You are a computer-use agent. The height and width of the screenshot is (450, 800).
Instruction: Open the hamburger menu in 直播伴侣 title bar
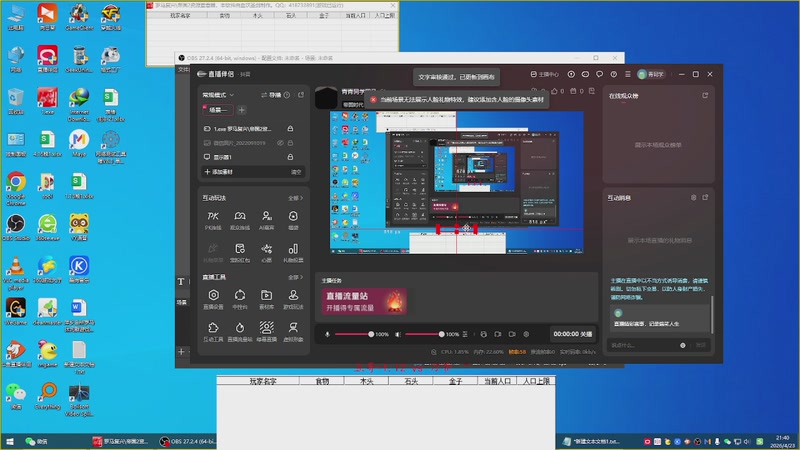point(628,74)
